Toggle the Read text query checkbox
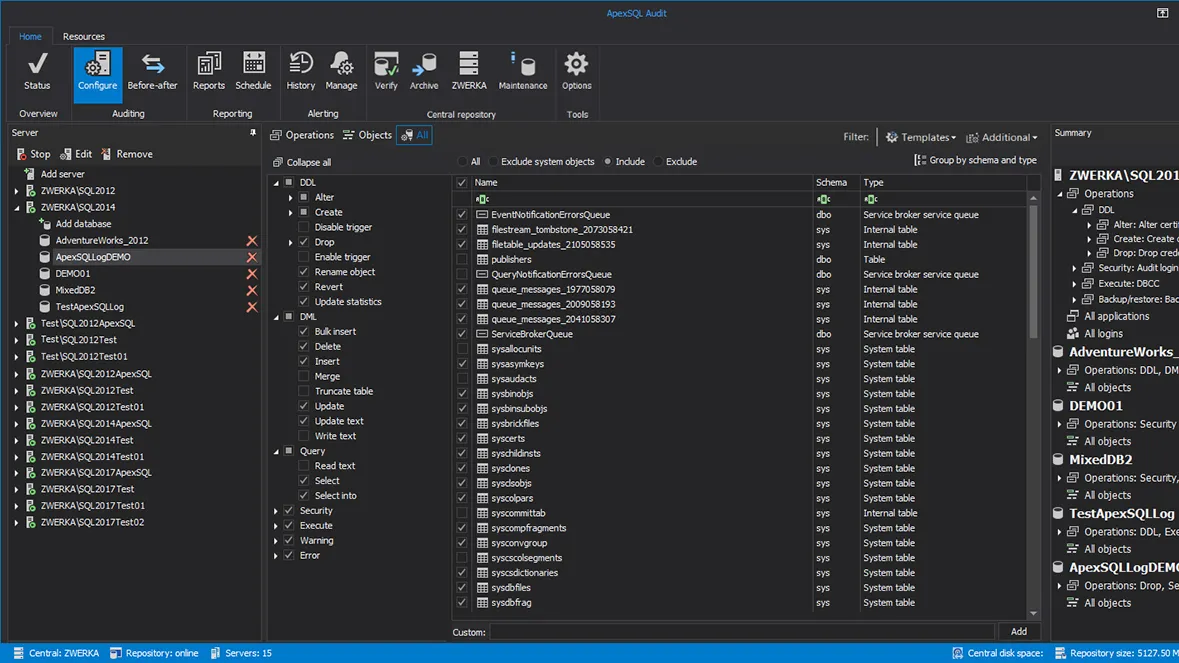Image resolution: width=1179 pixels, height=663 pixels. click(304, 466)
